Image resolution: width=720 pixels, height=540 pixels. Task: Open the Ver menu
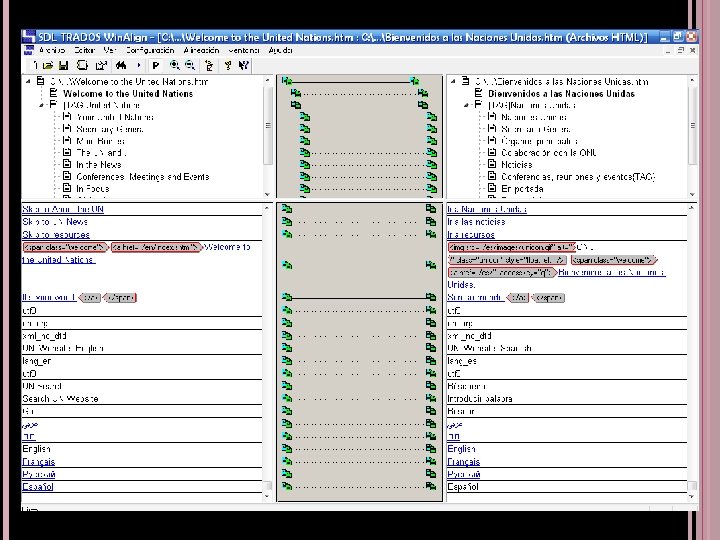[110, 50]
